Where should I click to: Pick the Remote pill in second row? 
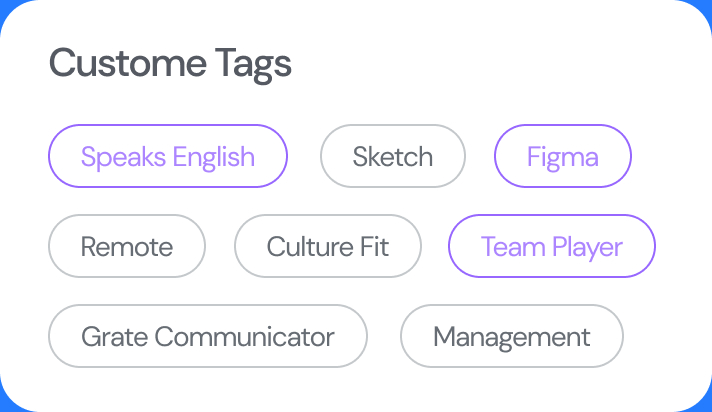coord(127,247)
